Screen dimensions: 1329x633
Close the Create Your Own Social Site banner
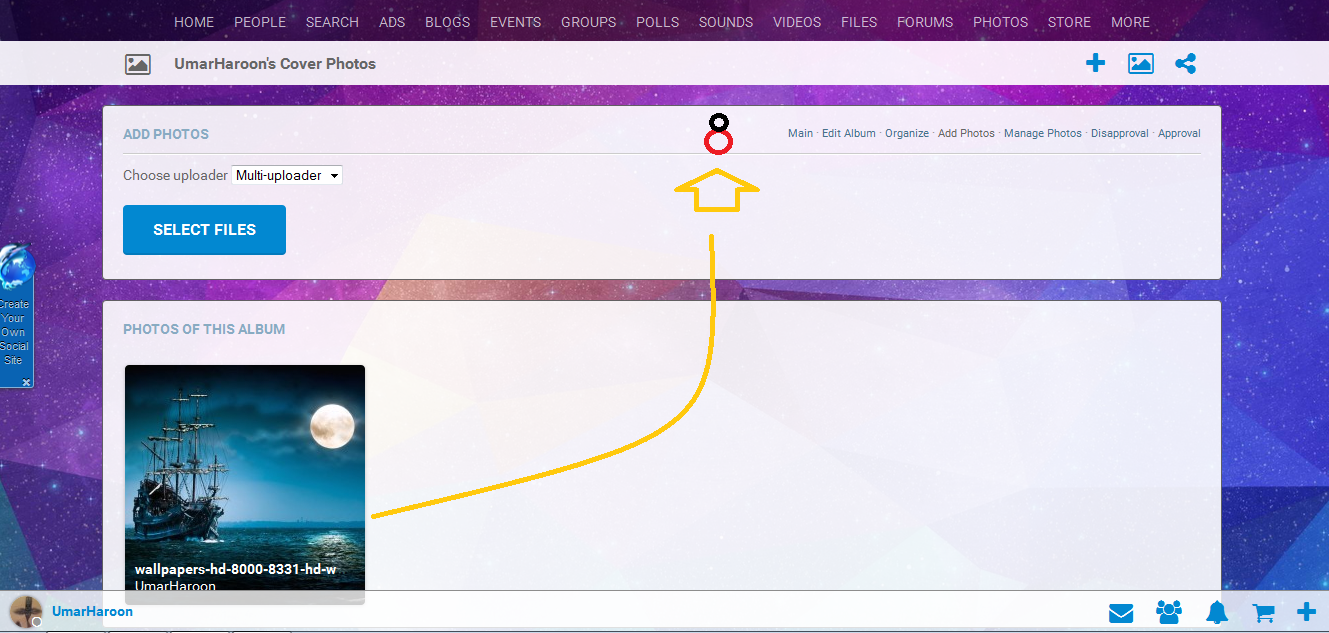tap(27, 382)
